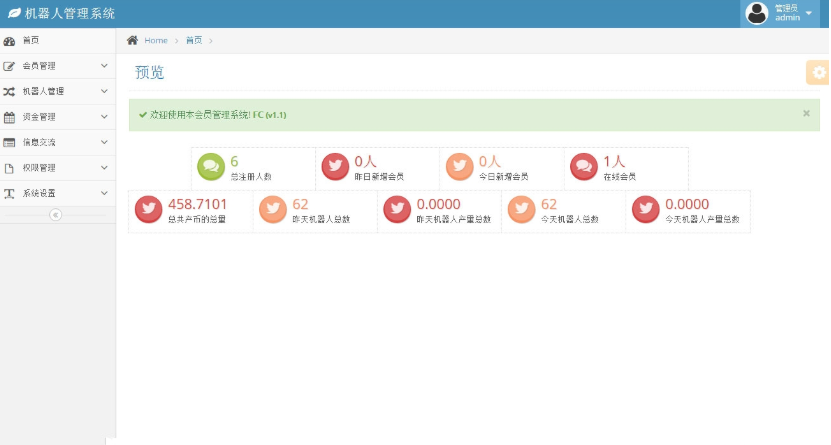Expand the 机器人管理 chevron
The height and width of the screenshot is (445, 831).
[x=104, y=91]
